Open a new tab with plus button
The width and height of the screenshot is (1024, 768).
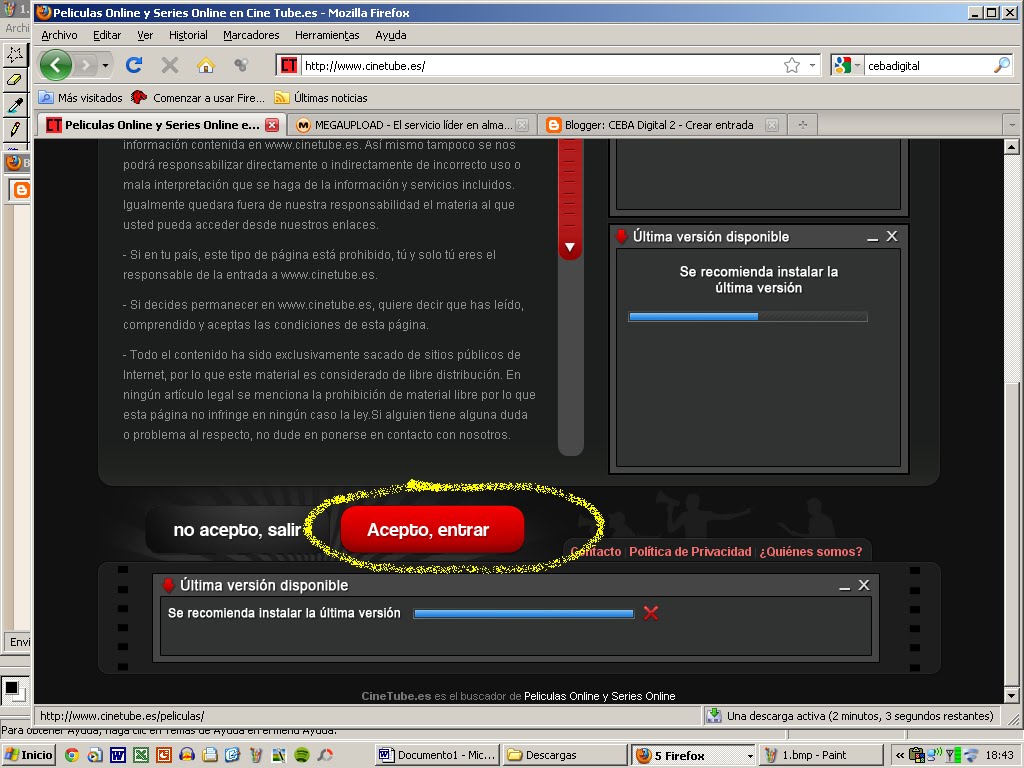point(803,125)
